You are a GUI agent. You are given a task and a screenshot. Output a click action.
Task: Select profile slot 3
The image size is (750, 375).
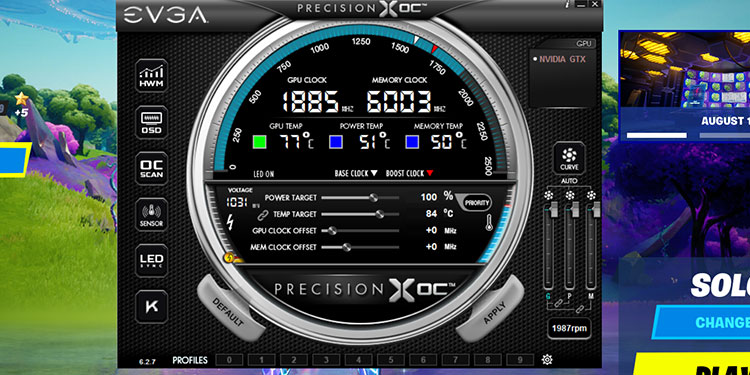click(x=326, y=360)
